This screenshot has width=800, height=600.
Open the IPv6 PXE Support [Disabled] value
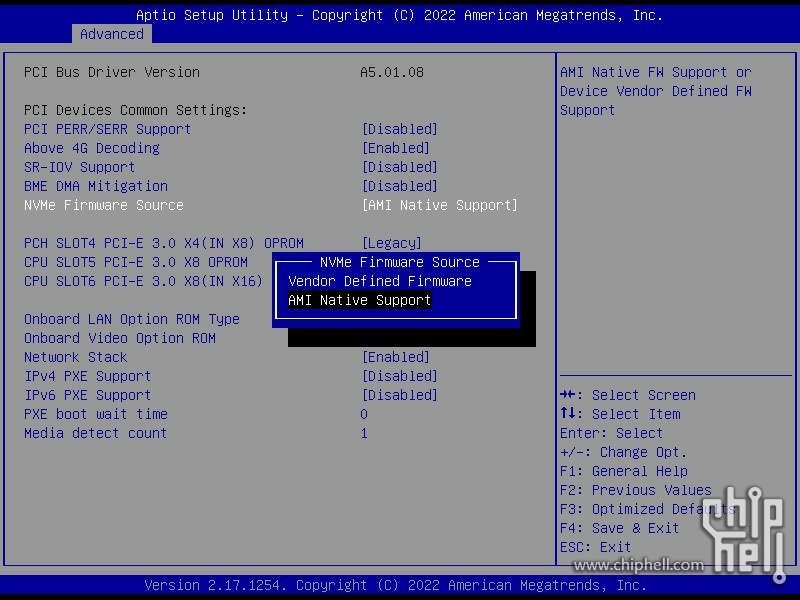[399, 395]
